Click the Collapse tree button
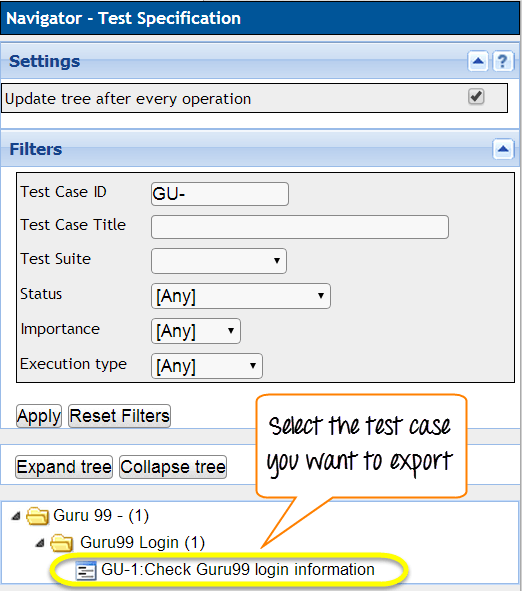The width and height of the screenshot is (522, 591). pos(173,467)
